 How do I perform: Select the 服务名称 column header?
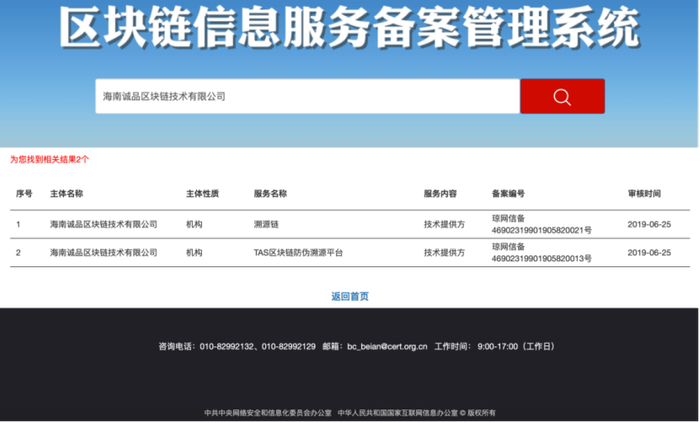pyautogui.click(x=271, y=194)
